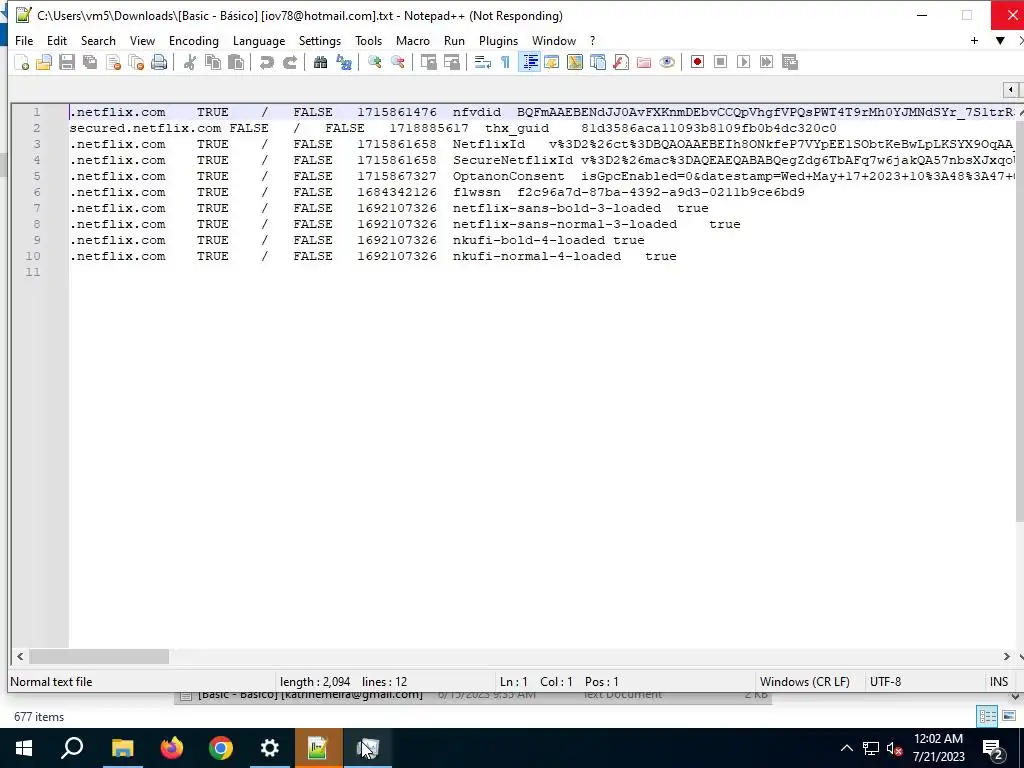Viewport: 1024px width, 768px height.
Task: Click the macro Playback icon
Action: tap(743, 62)
